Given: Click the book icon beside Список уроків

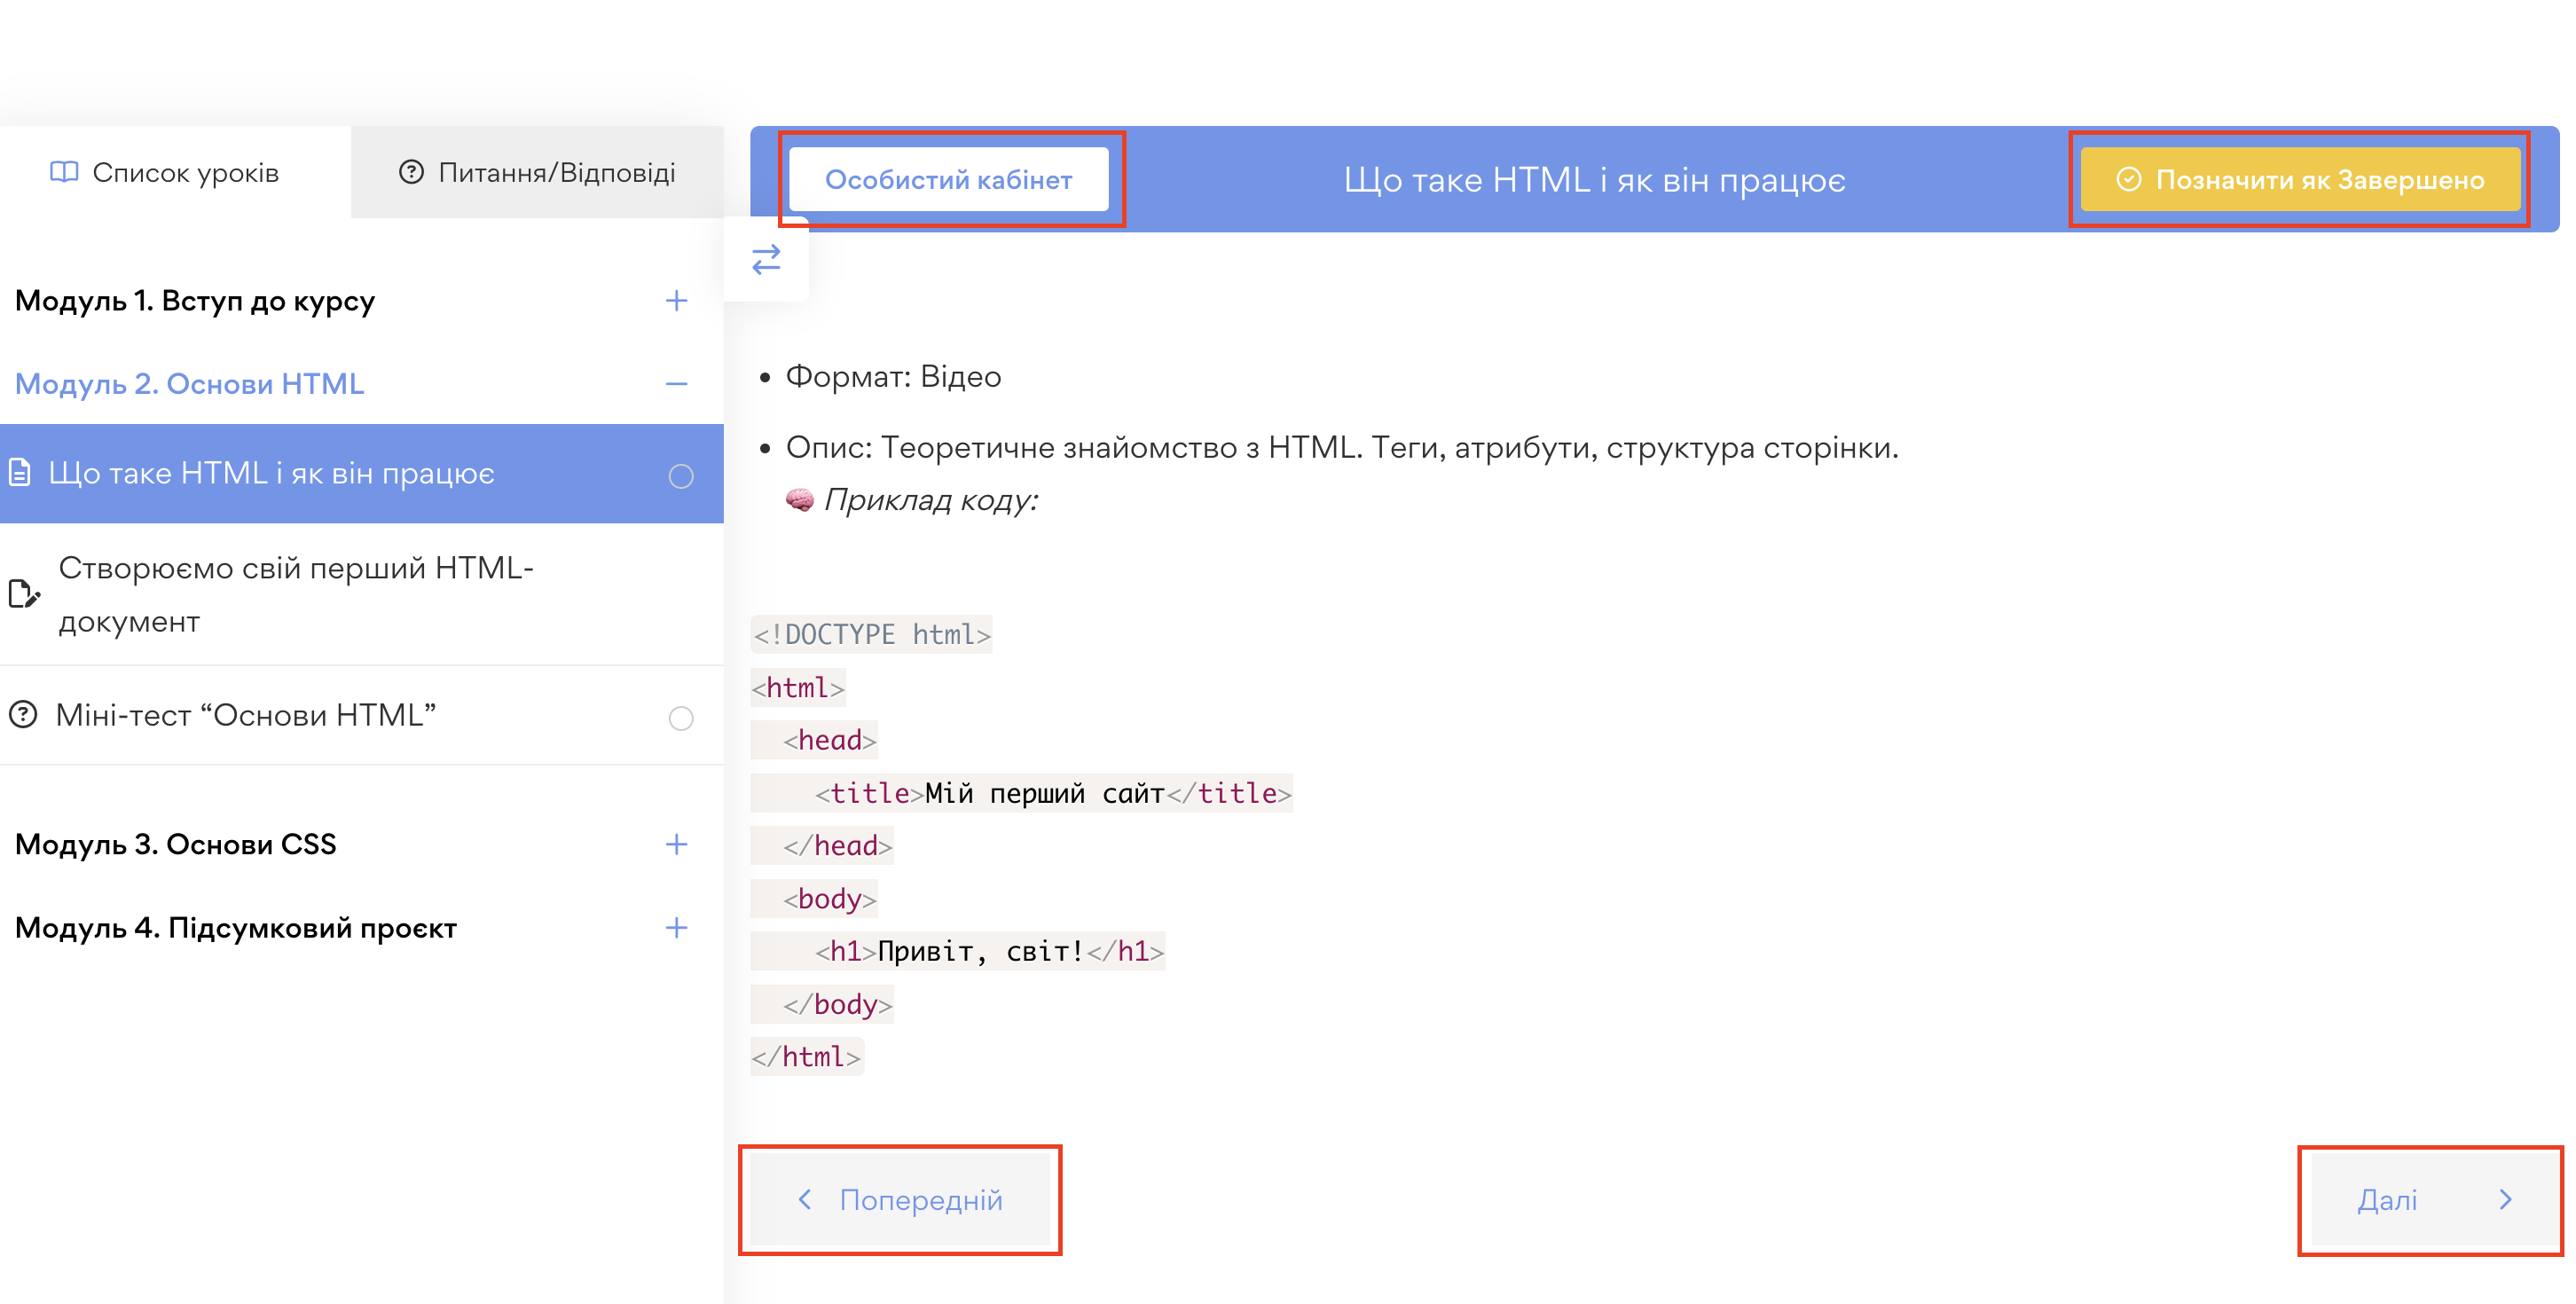Looking at the screenshot, I should pos(63,171).
